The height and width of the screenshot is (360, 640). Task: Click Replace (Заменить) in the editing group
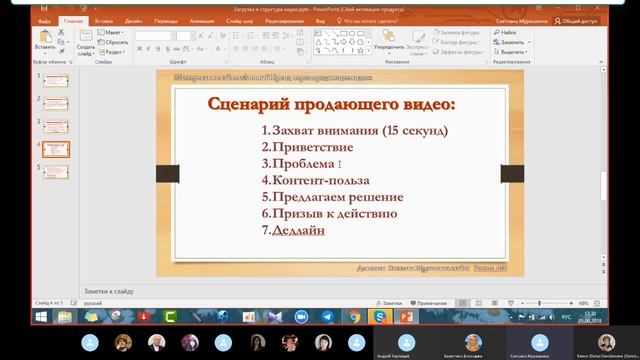pos(512,42)
